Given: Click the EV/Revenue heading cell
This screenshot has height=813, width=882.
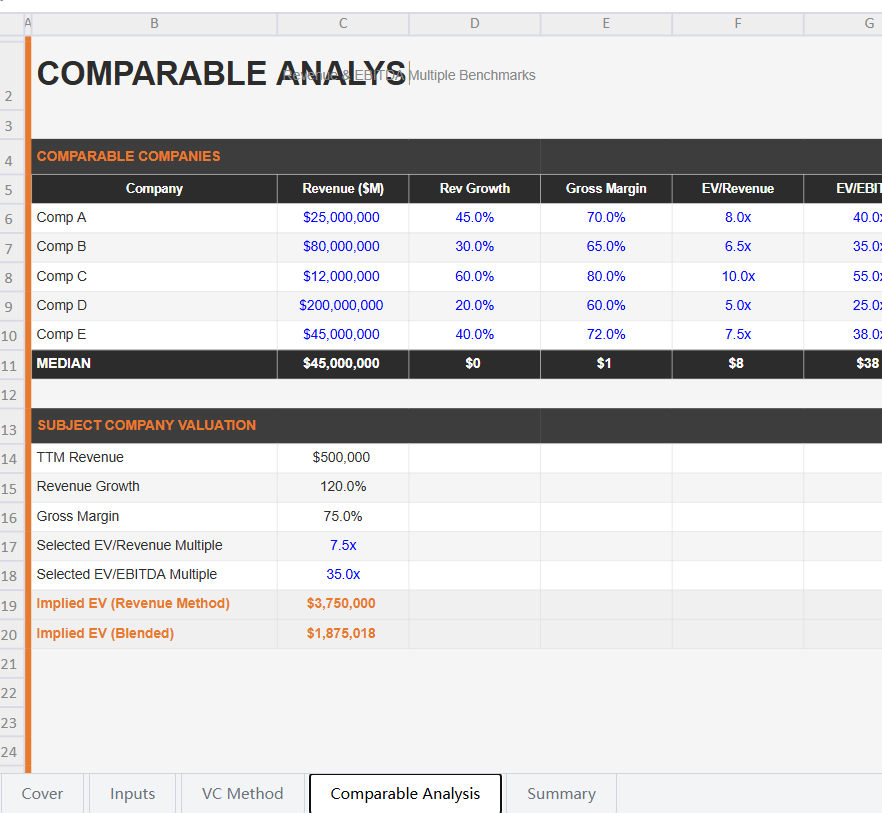Looking at the screenshot, I should 738,188.
